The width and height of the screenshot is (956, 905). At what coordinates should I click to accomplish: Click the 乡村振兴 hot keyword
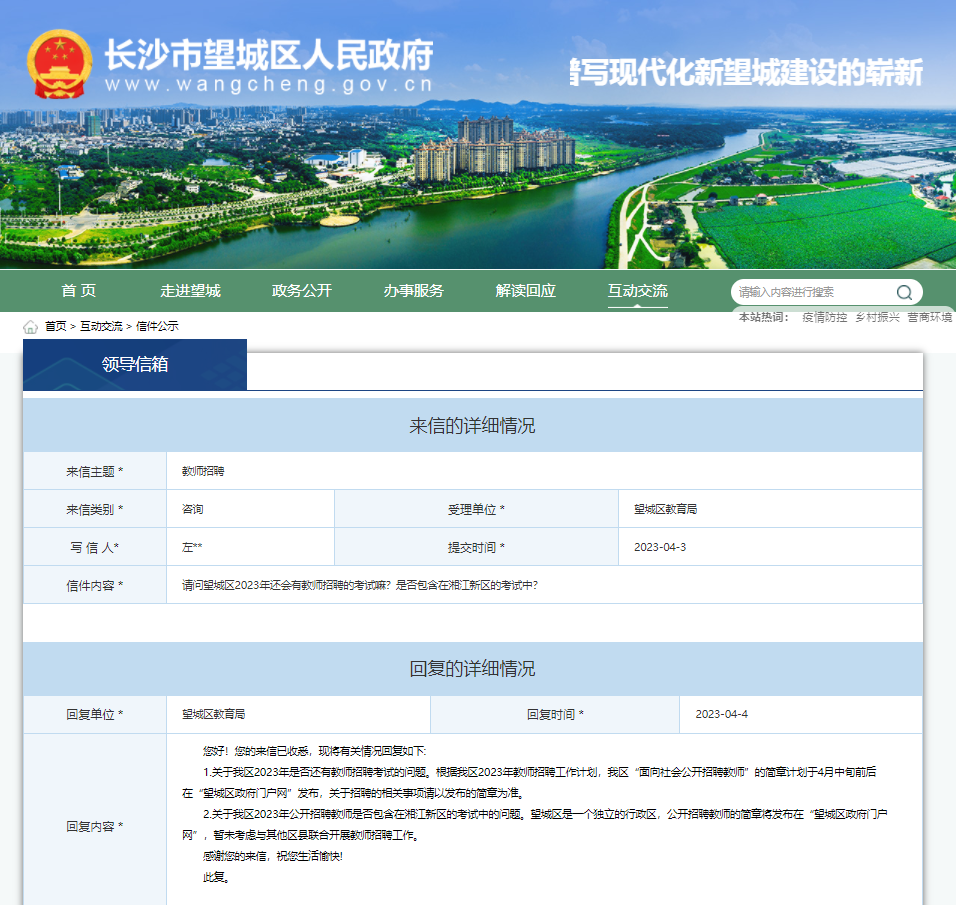click(x=877, y=317)
